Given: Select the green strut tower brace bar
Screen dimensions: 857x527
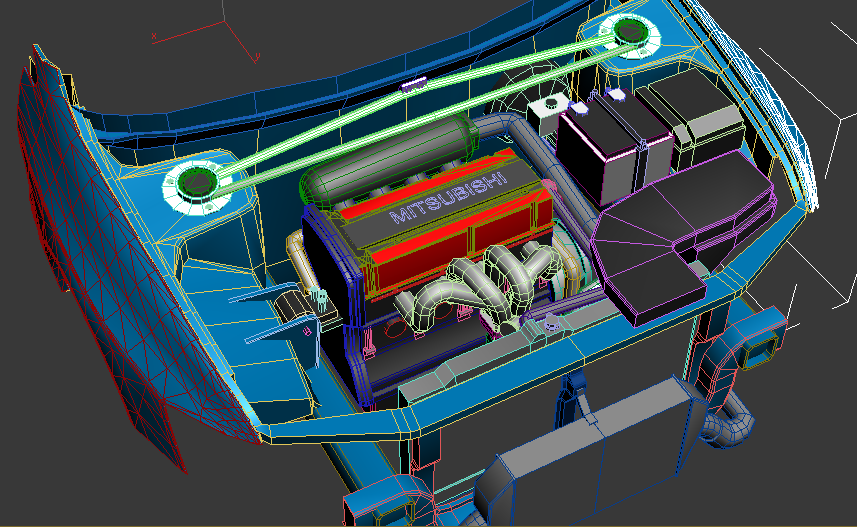Looking at the screenshot, I should pos(415,115).
